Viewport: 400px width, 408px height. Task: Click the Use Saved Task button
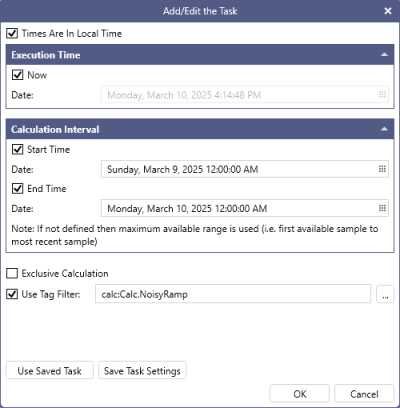50,370
